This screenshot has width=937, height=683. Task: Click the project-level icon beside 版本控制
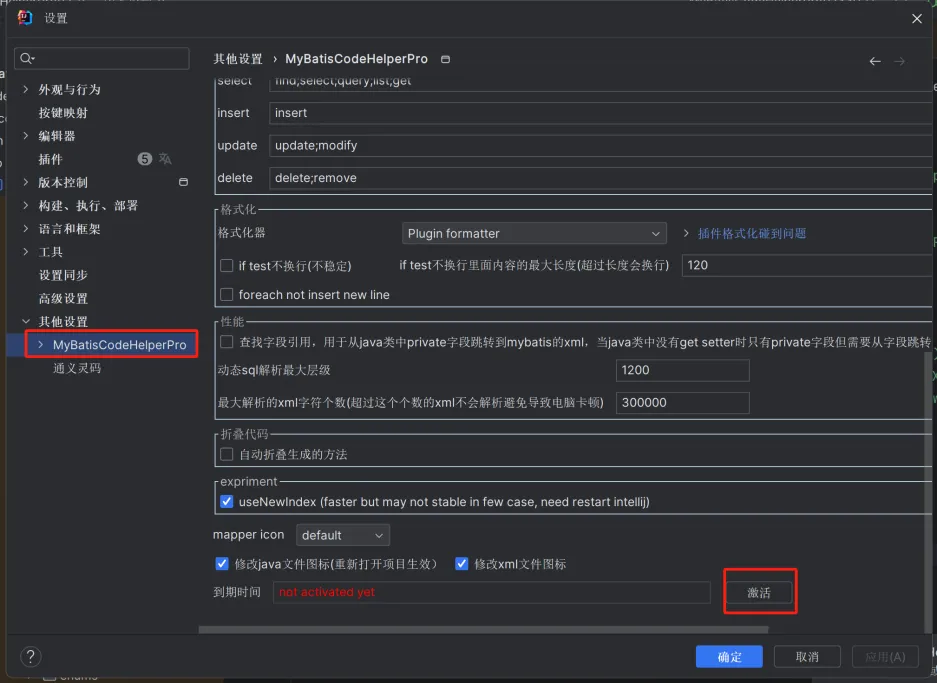click(183, 182)
